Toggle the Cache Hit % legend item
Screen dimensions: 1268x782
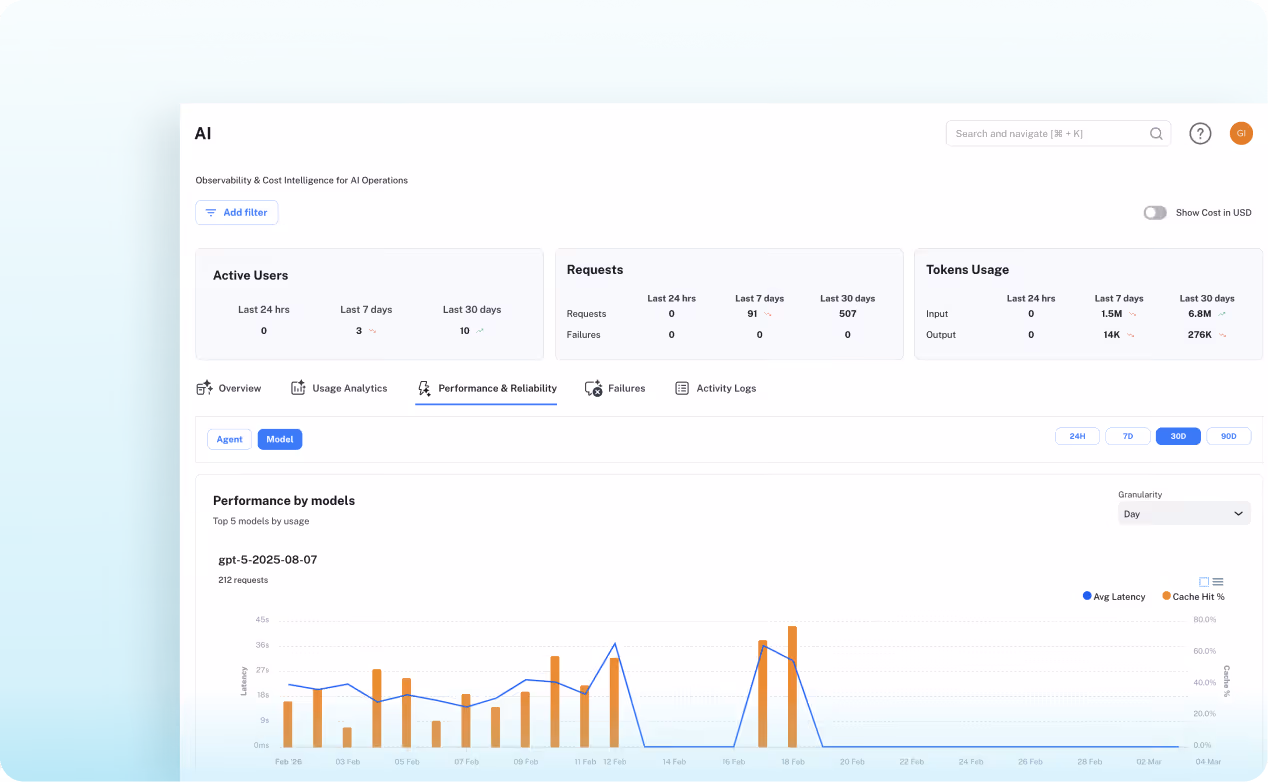coord(1192,596)
